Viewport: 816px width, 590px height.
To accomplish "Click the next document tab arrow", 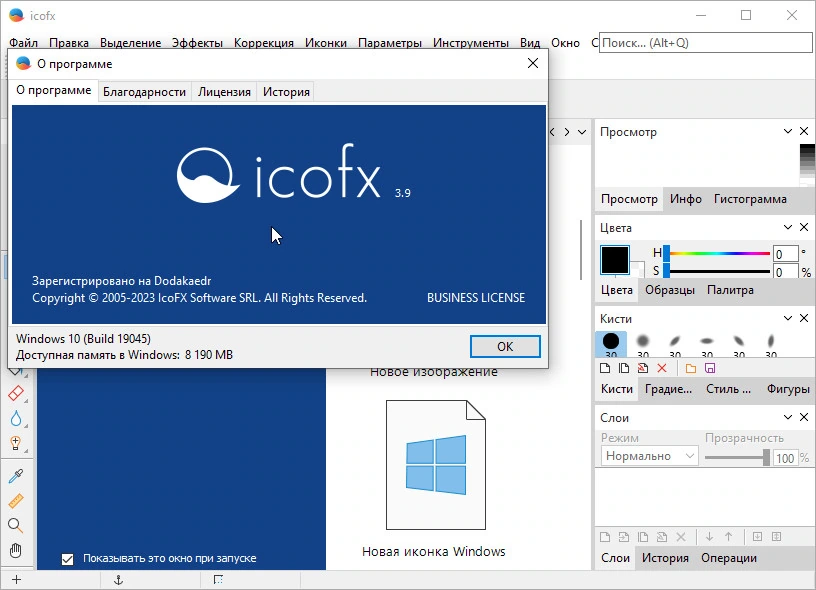I will (x=567, y=132).
